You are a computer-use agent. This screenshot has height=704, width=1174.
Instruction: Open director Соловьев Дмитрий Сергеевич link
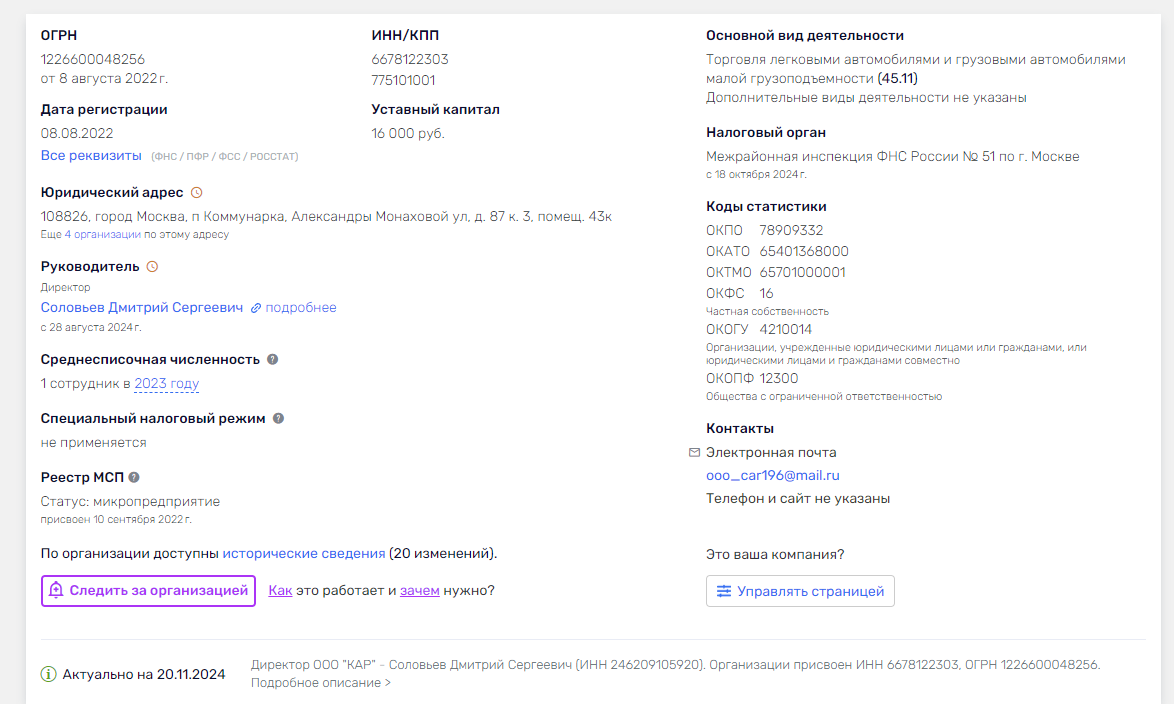click(142, 308)
